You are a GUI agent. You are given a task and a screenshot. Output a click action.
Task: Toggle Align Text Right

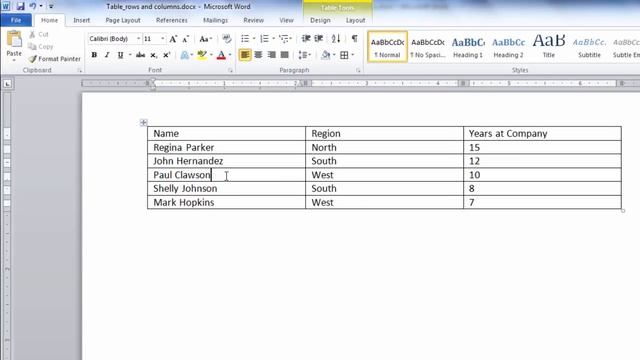pos(271,55)
